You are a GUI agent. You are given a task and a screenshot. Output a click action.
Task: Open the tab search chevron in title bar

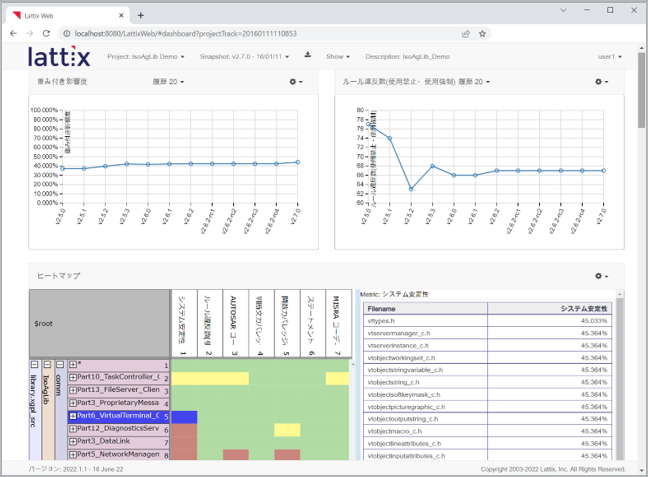pyautogui.click(x=563, y=10)
